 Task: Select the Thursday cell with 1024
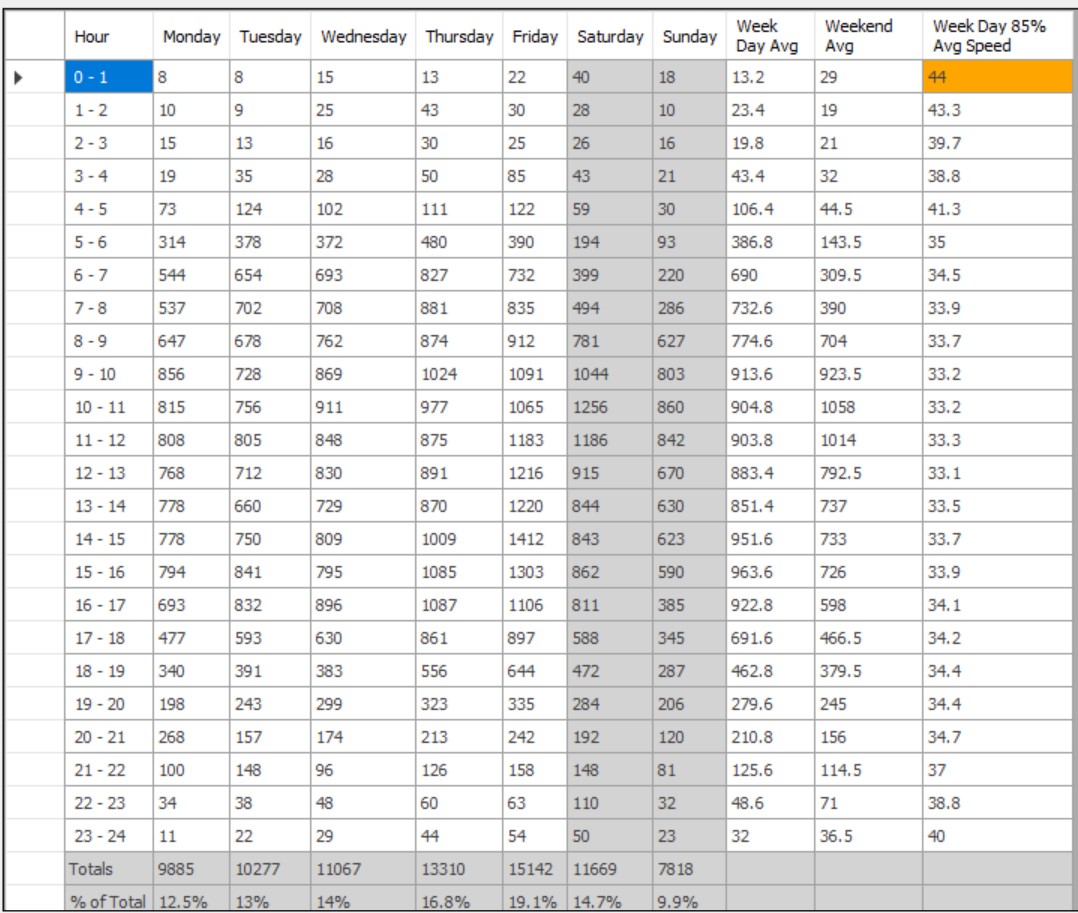click(x=459, y=374)
